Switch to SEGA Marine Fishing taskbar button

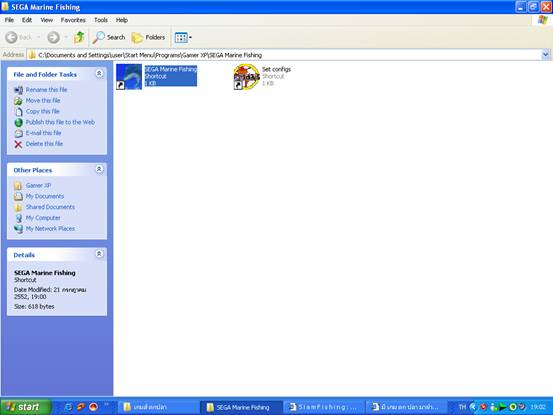[x=242, y=407]
